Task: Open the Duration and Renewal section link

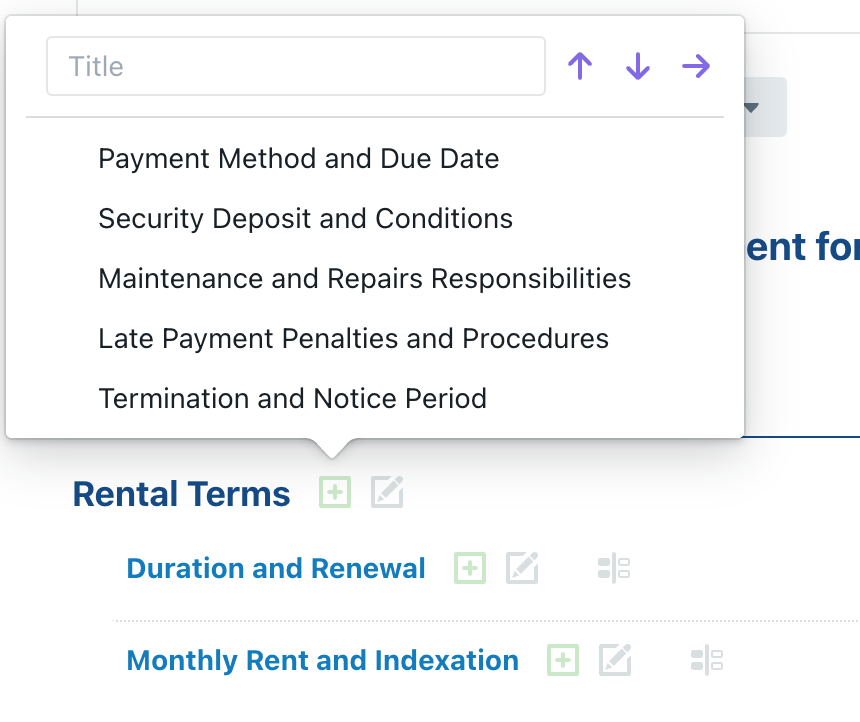Action: tap(276, 568)
